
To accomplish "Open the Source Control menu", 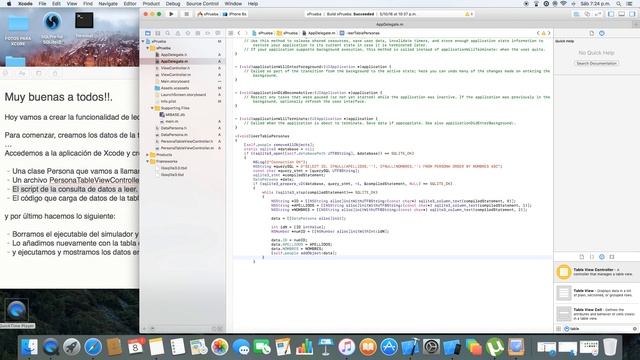I will (202, 4).
